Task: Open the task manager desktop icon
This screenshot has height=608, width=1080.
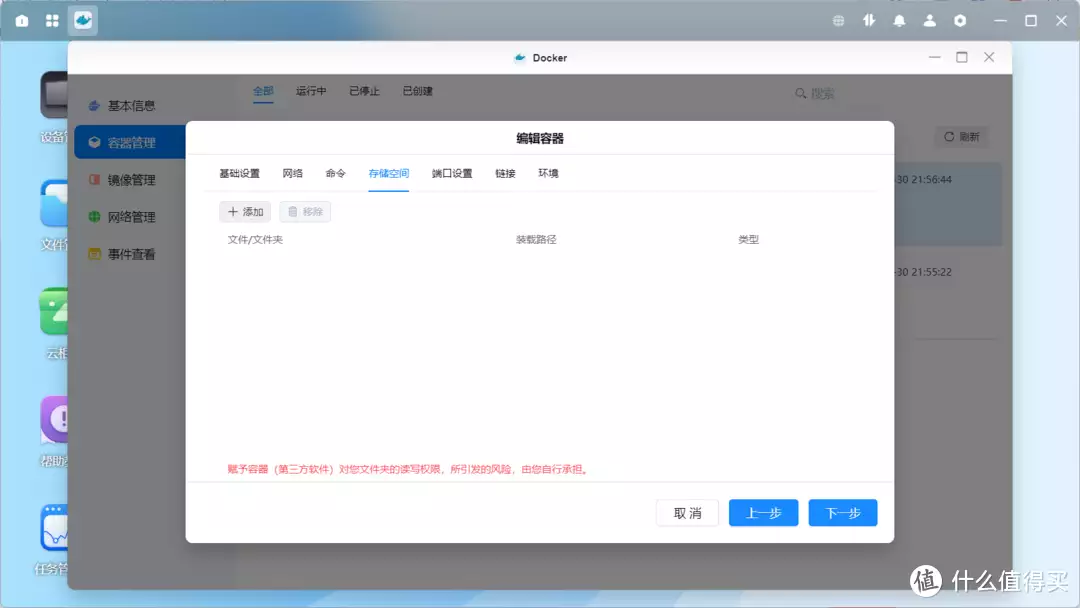Action: click(x=54, y=528)
